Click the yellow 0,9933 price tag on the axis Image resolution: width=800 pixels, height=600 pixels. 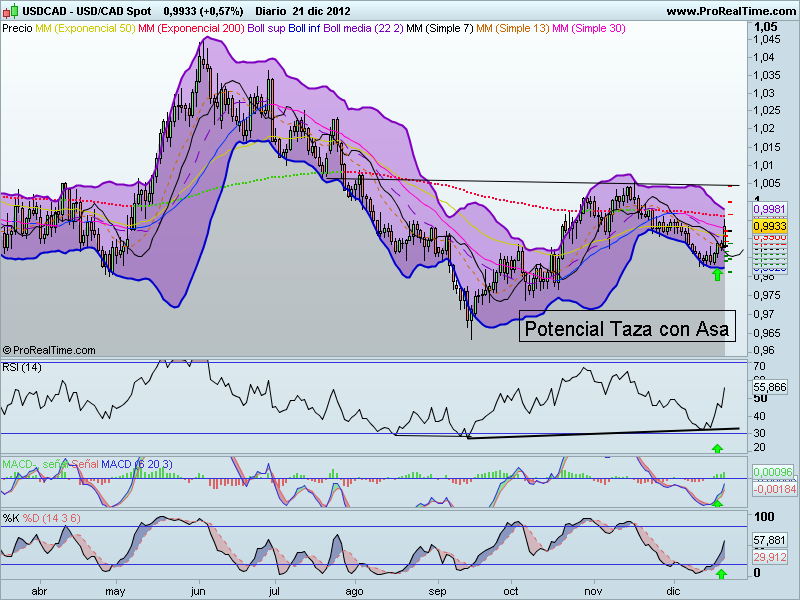(770, 228)
